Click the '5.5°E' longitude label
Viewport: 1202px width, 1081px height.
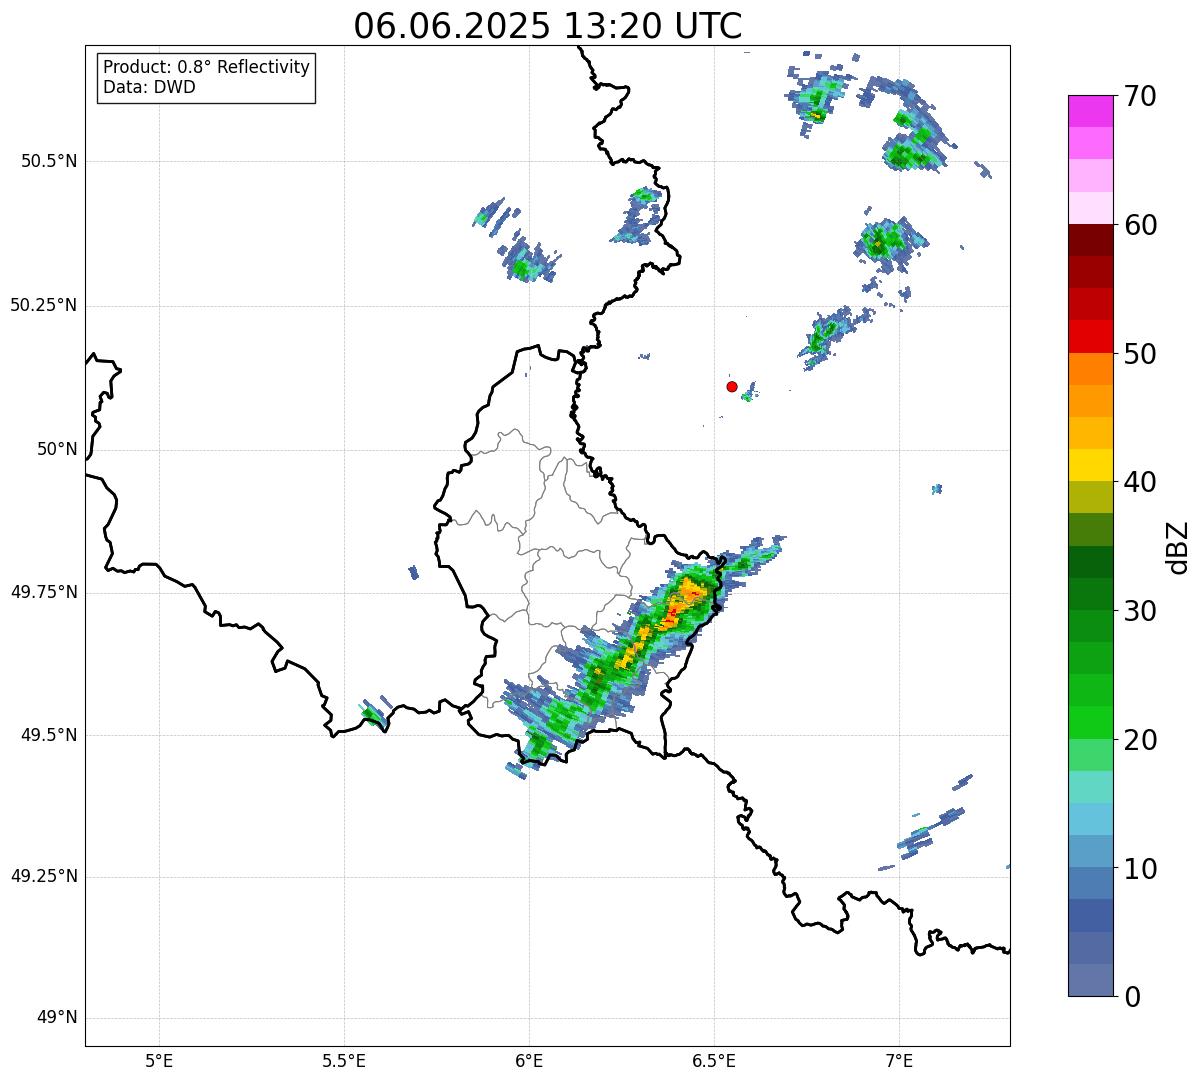coord(344,1061)
